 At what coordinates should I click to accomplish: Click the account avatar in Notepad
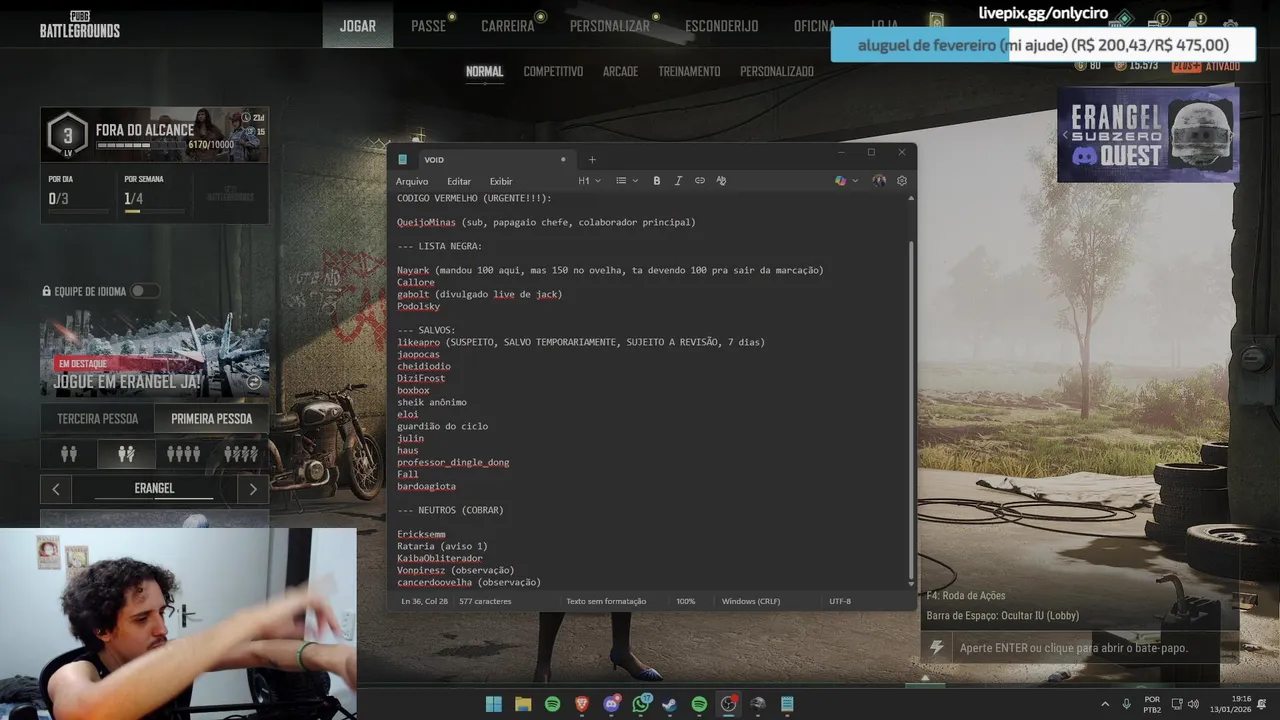(879, 181)
